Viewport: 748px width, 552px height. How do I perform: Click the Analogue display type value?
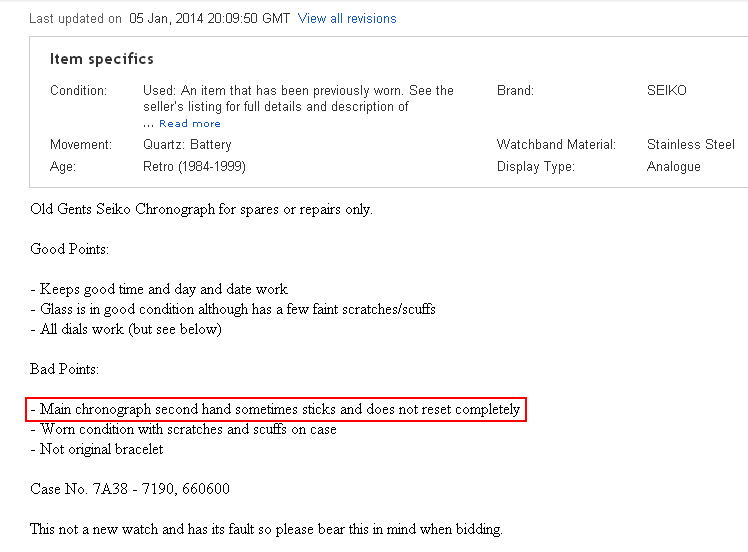click(x=673, y=166)
